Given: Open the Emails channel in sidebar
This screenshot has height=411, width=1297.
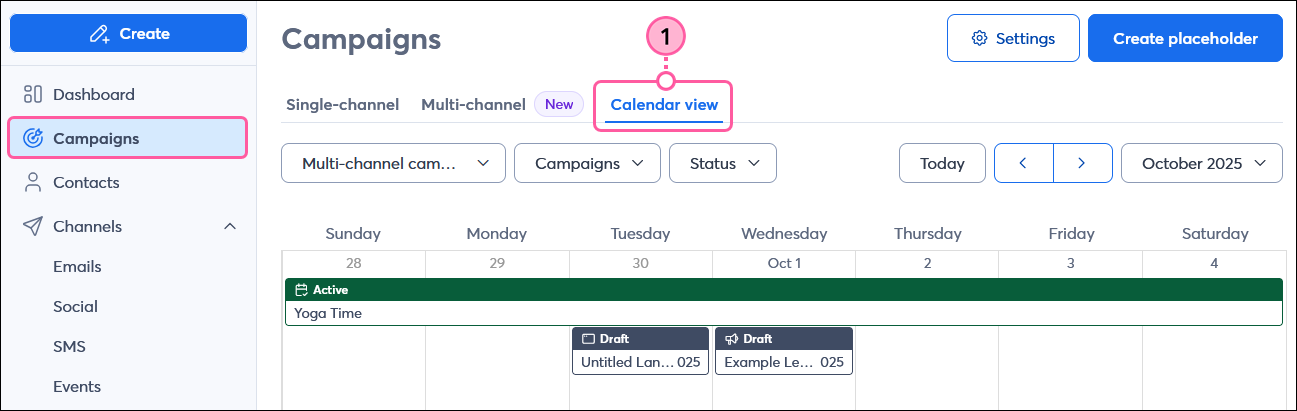Looking at the screenshot, I should pyautogui.click(x=77, y=267).
